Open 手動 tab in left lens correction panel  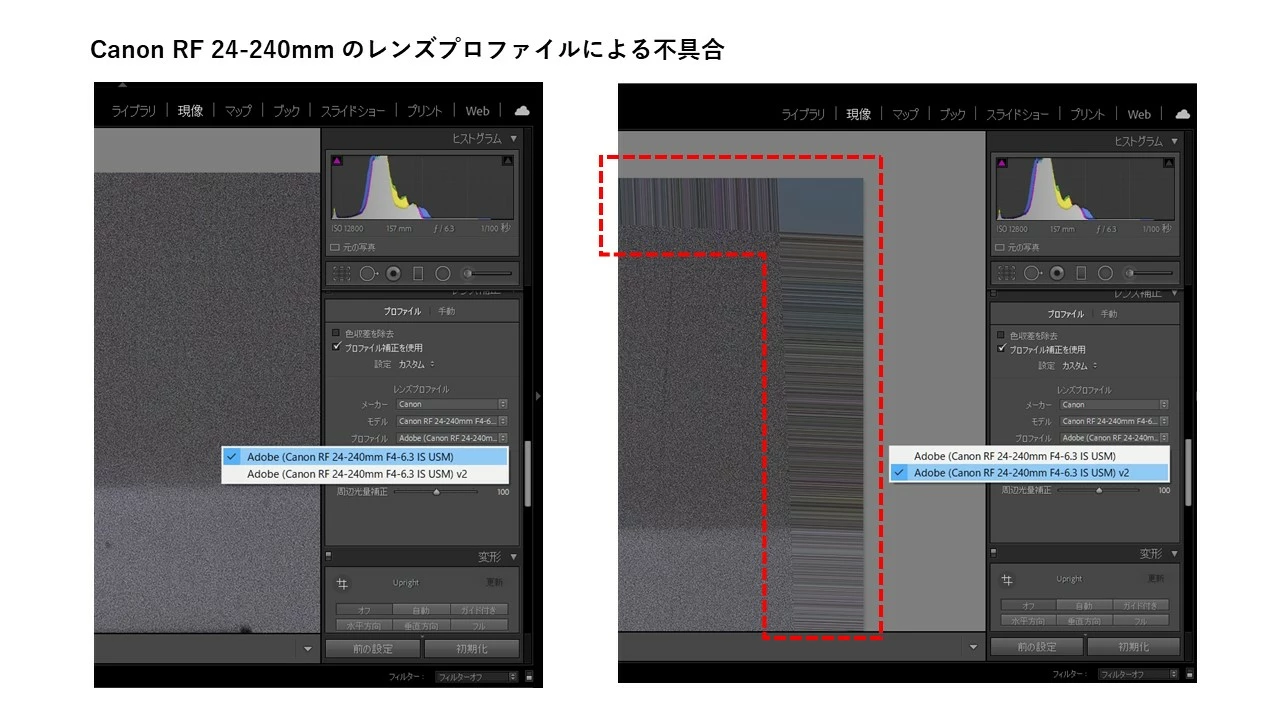tap(446, 311)
